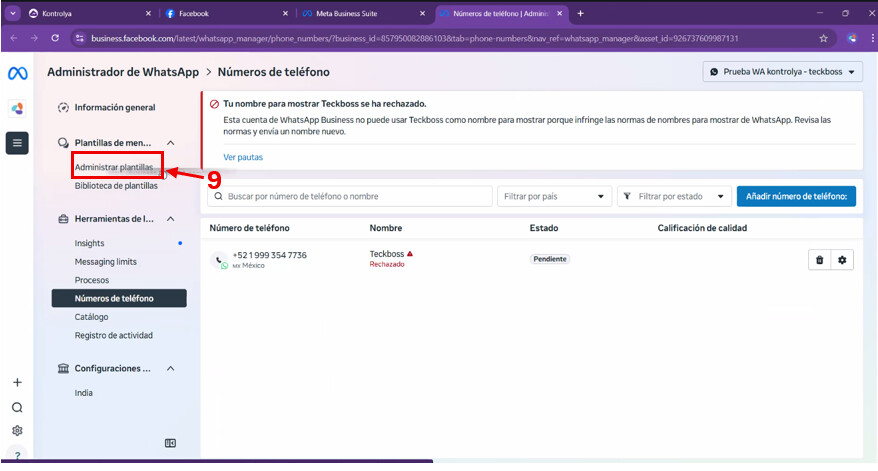
Task: Collapse the Herramientas section chevron
Action: coord(170,219)
